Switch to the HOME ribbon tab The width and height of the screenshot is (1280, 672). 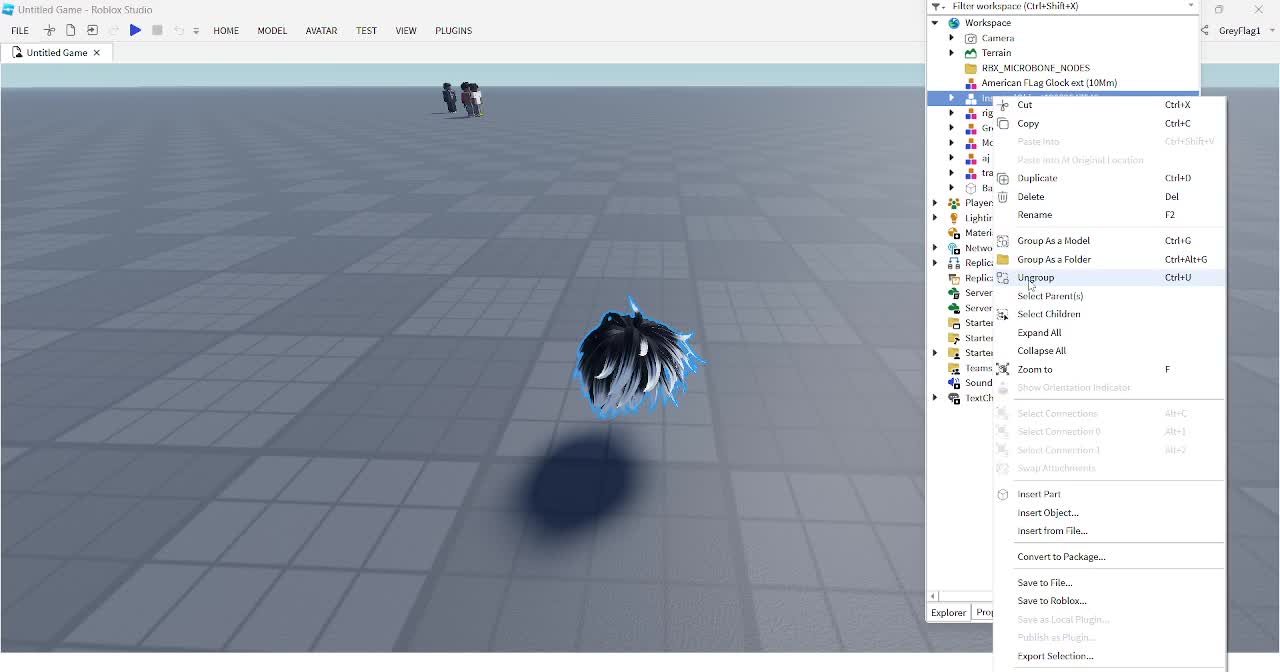click(x=226, y=31)
